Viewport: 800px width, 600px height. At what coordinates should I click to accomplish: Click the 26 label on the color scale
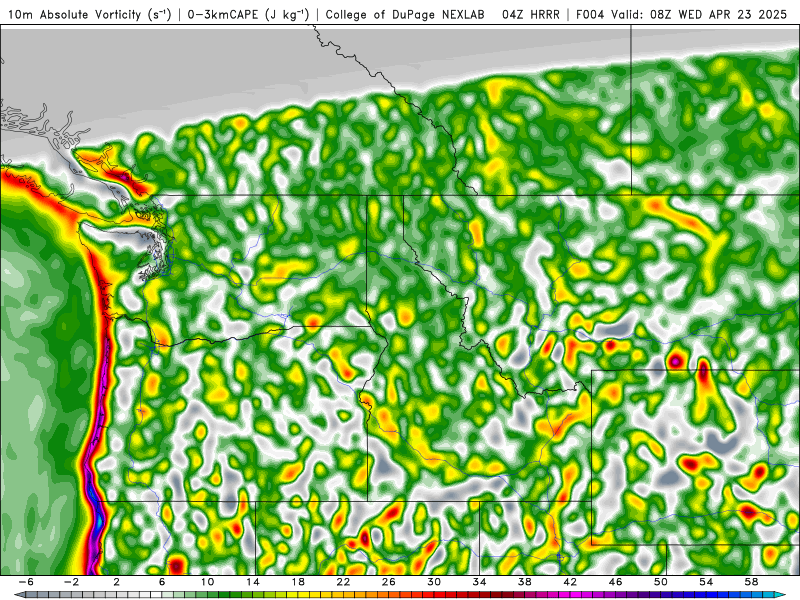coord(388,582)
